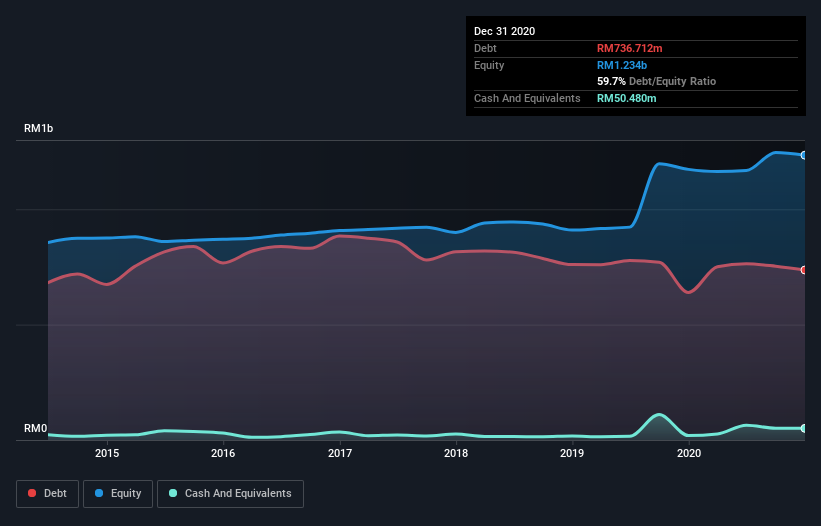
Task: Click the RM1.234b equity value
Action: 622,65
